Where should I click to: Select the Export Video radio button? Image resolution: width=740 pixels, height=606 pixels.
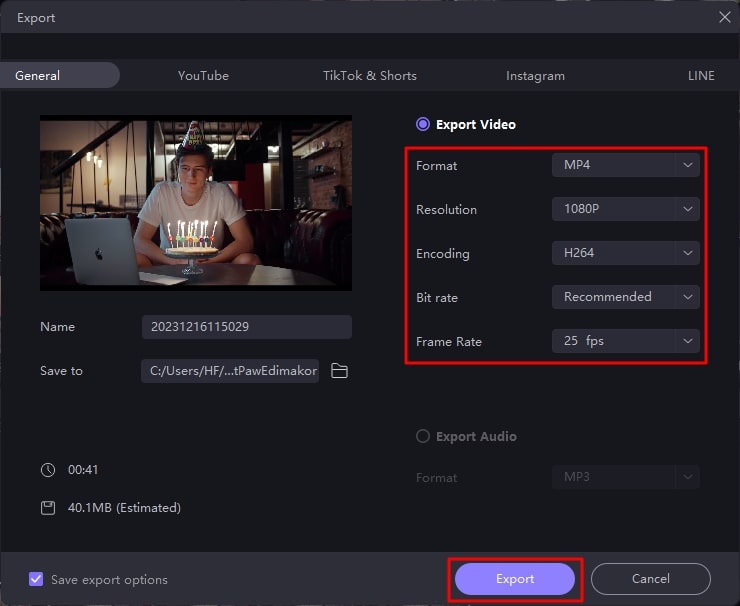tap(423, 124)
